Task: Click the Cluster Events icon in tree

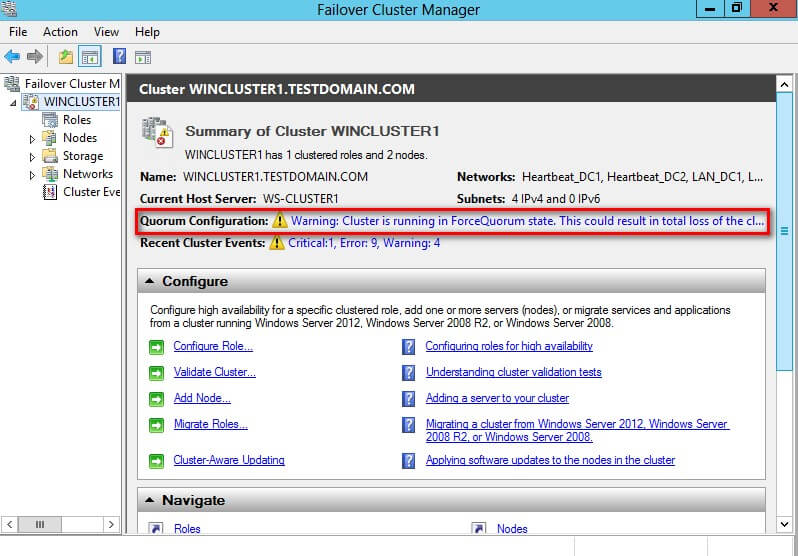Action: (x=50, y=192)
